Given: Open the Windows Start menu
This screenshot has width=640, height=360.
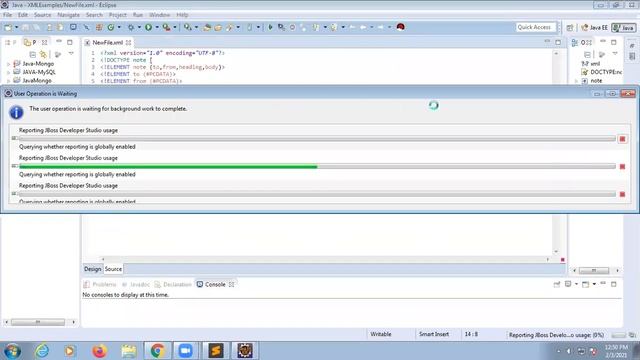Looking at the screenshot, I should (12, 351).
